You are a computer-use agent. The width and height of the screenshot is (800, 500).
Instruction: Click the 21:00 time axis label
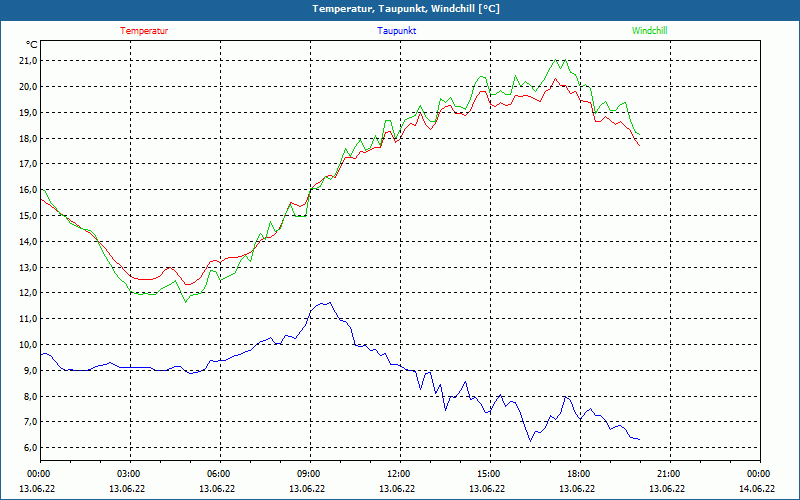668,474
